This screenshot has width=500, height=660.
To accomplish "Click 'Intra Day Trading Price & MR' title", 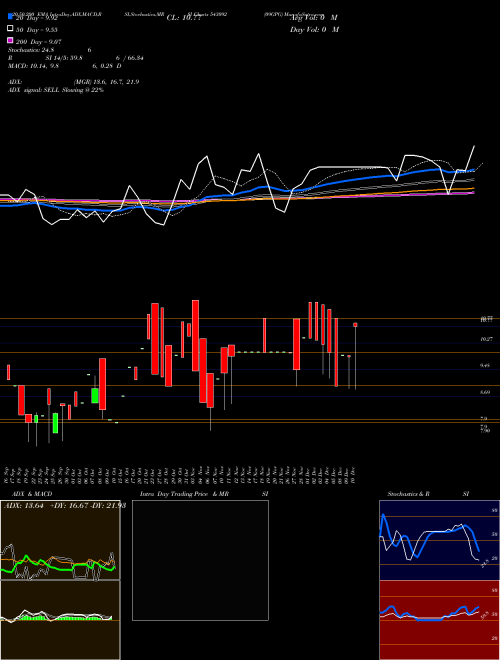I will pyautogui.click(x=184, y=494).
